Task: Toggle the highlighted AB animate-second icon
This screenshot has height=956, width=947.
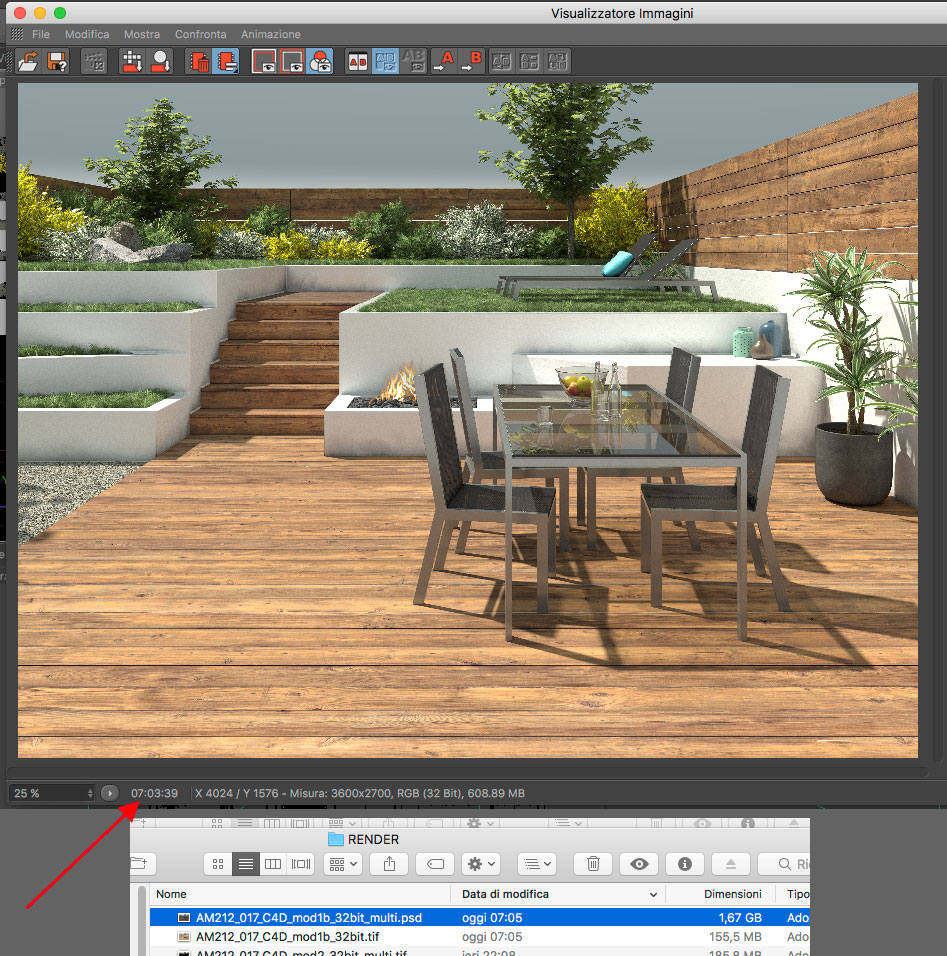Action: [x=386, y=62]
